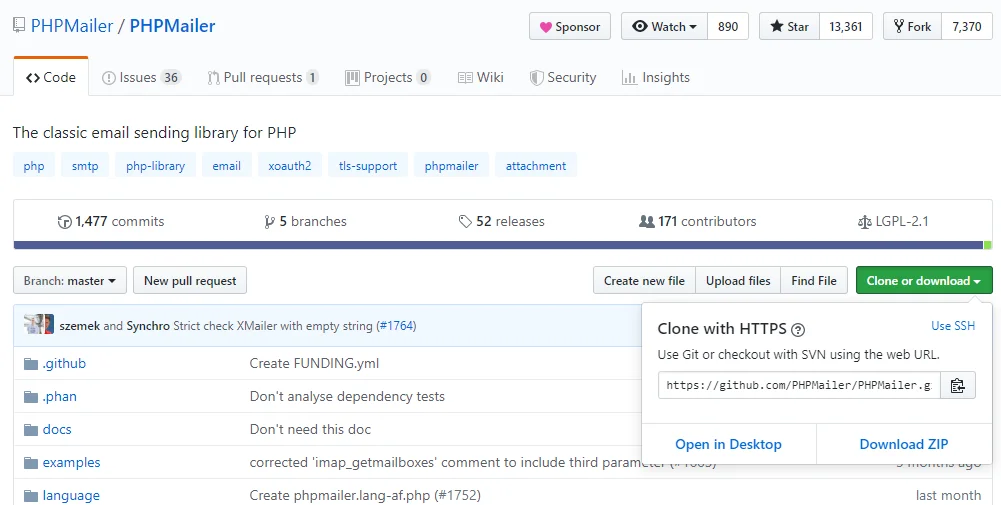Click the license scale icon near LGPL-2.1
1001x505 pixels.
(864, 222)
